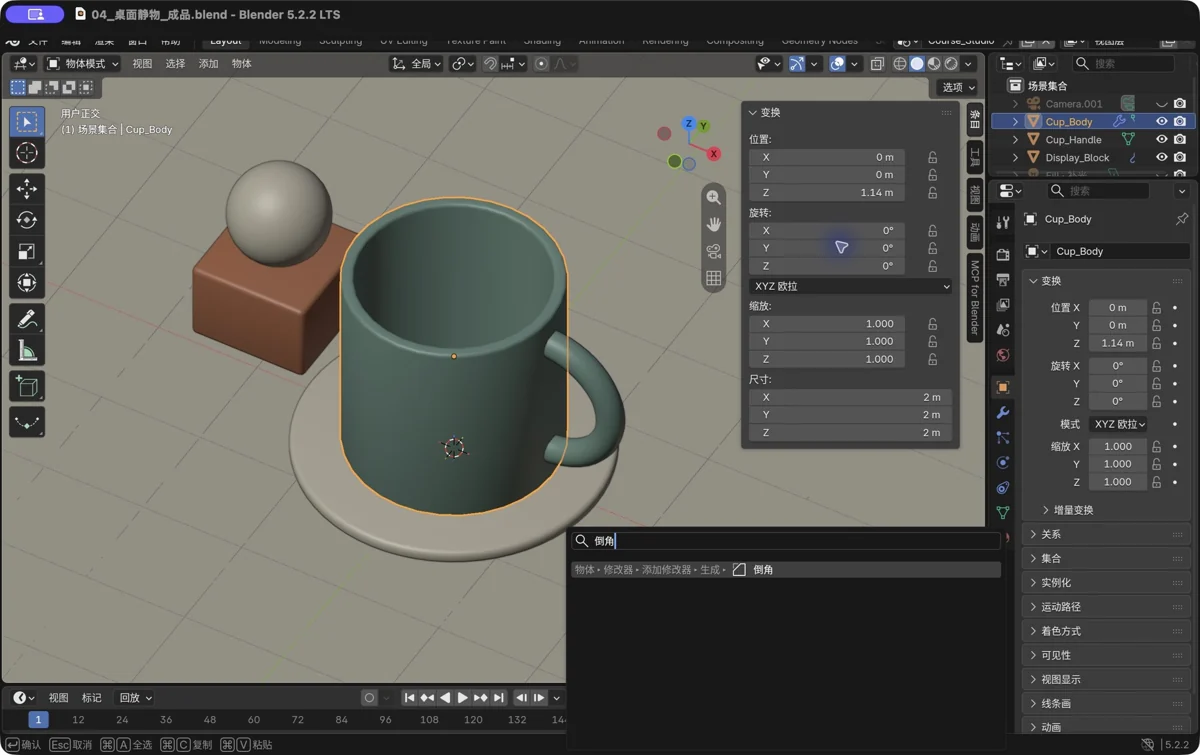Toggle Display_Block visibility eye
This screenshot has height=755, width=1200.
click(1162, 157)
